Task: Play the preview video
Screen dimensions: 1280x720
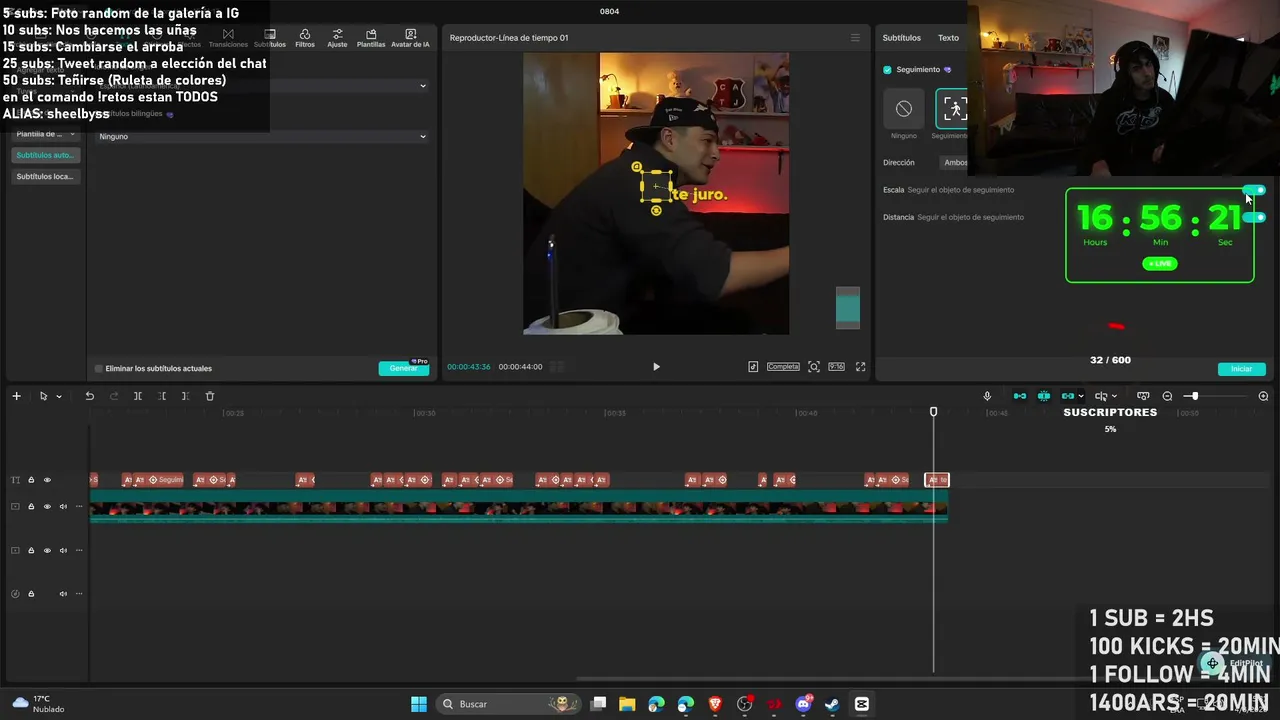Action: [x=656, y=367]
